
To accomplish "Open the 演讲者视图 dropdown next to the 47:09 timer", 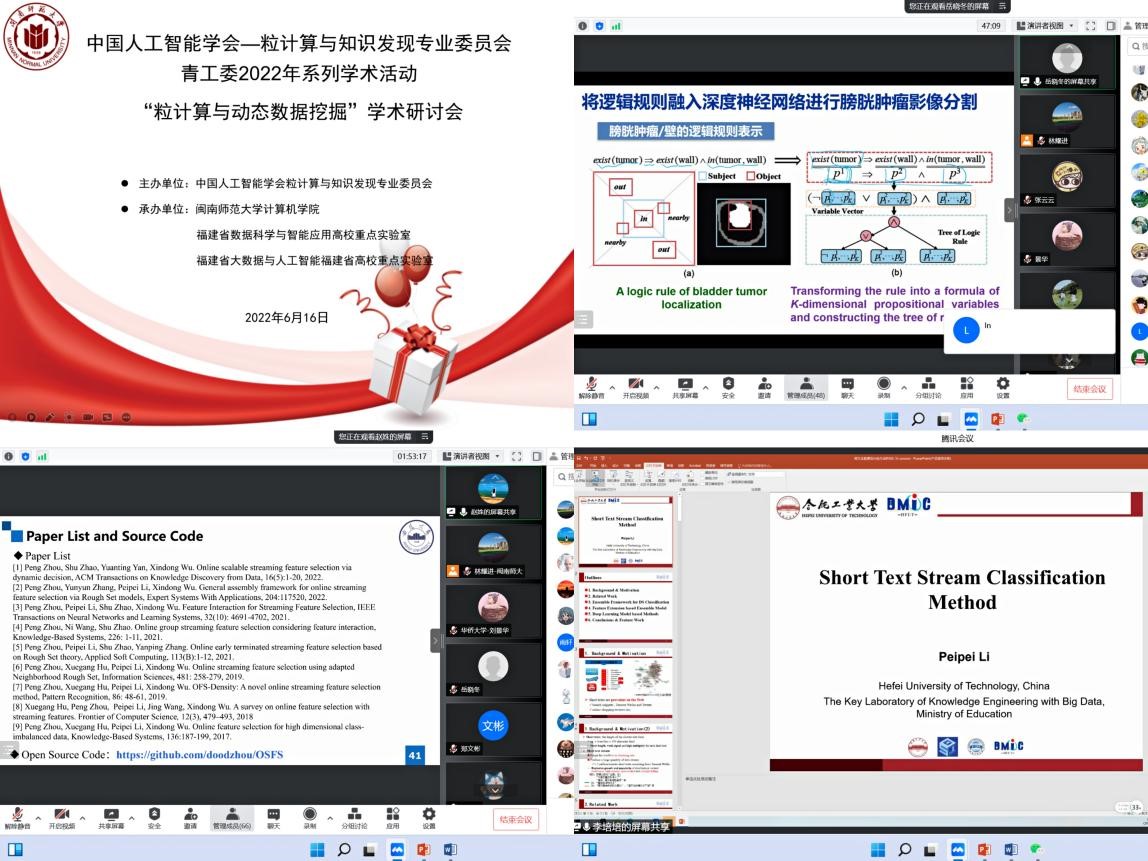I will point(1045,26).
